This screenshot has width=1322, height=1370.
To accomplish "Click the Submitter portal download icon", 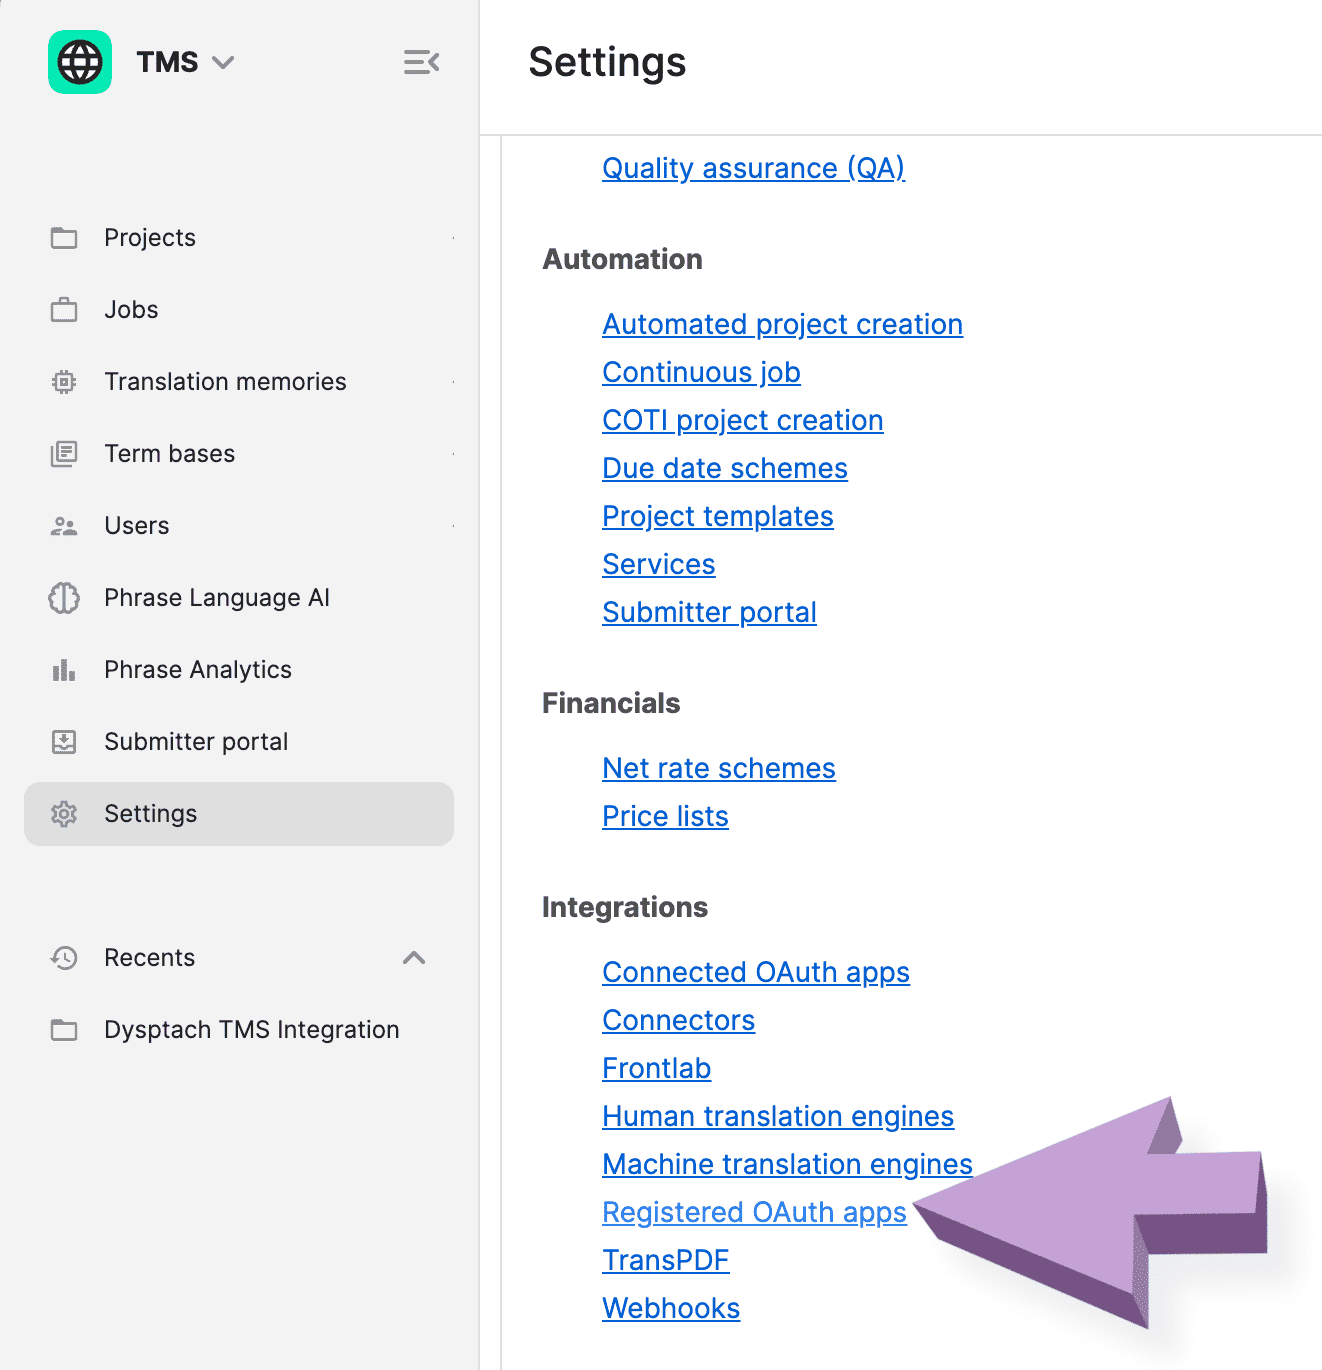I will tap(64, 742).
